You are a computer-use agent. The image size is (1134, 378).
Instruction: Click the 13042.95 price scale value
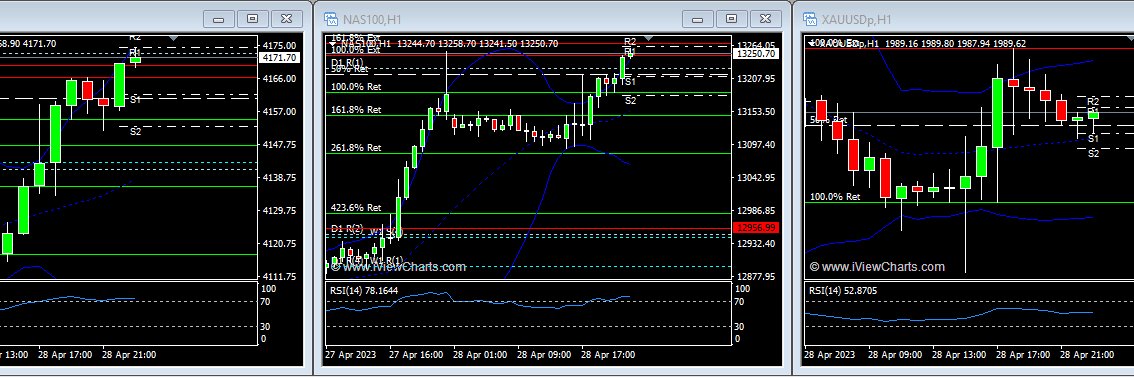click(x=755, y=177)
